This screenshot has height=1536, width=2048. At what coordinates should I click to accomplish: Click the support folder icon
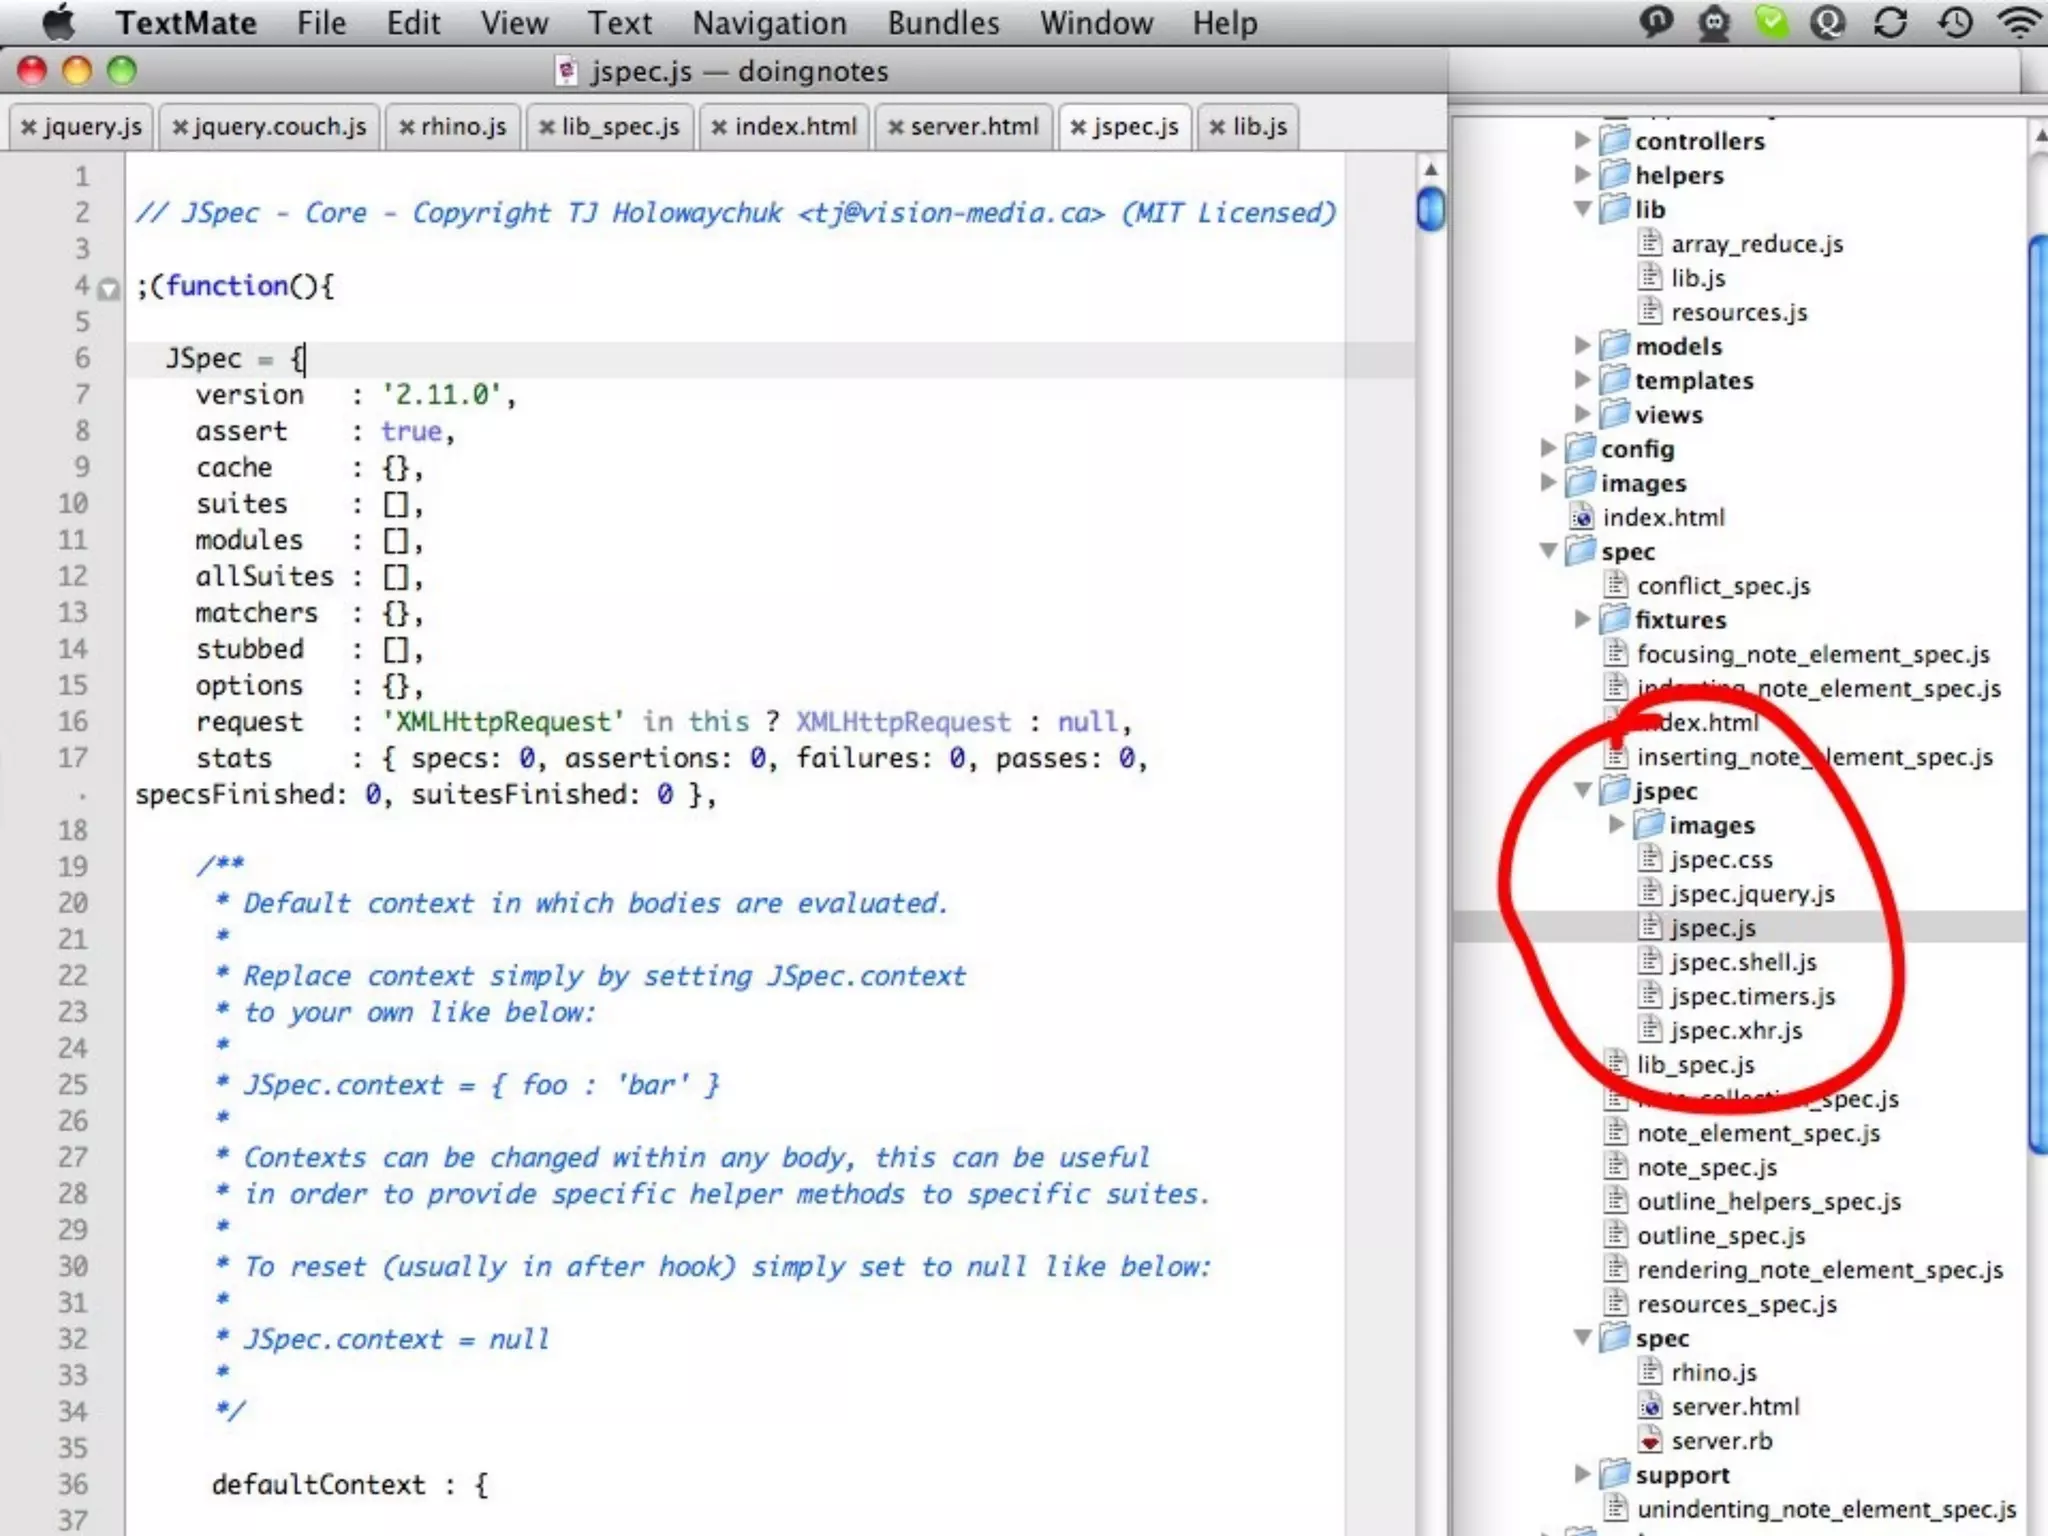tap(1613, 1474)
